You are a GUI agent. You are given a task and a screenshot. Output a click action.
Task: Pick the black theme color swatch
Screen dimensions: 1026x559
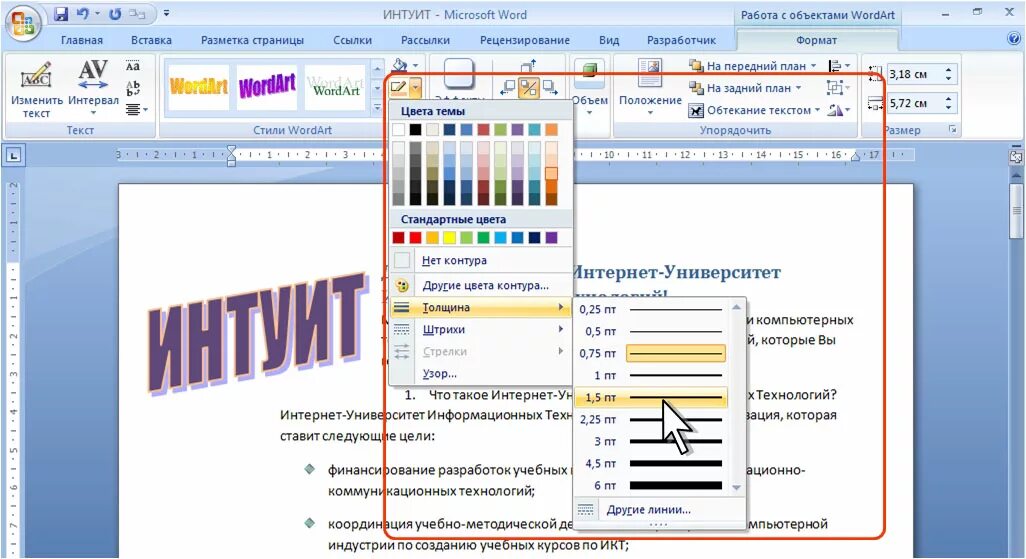[x=416, y=130]
